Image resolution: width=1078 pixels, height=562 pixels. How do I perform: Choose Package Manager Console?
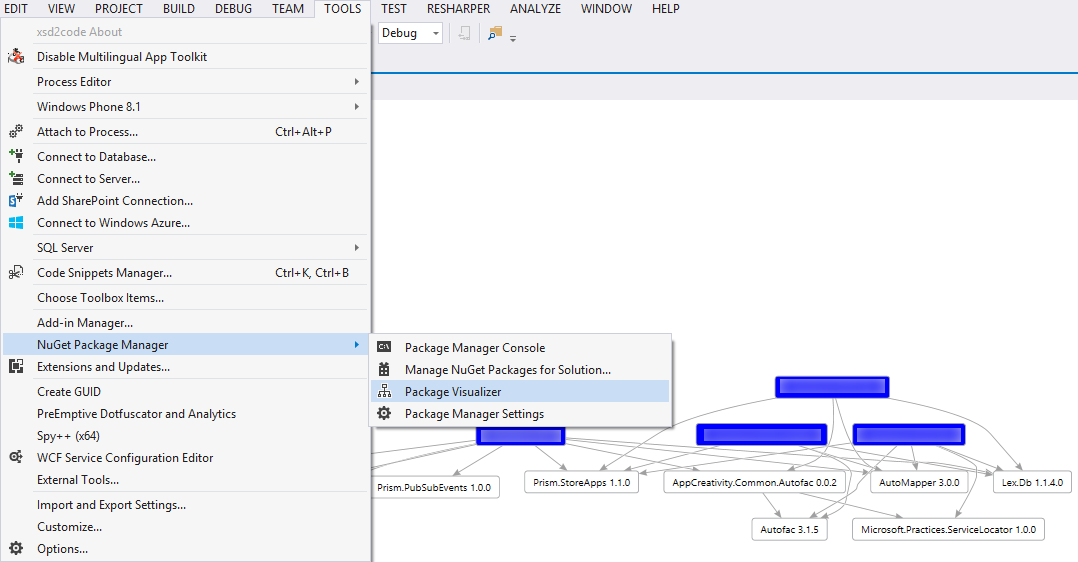coord(520,347)
